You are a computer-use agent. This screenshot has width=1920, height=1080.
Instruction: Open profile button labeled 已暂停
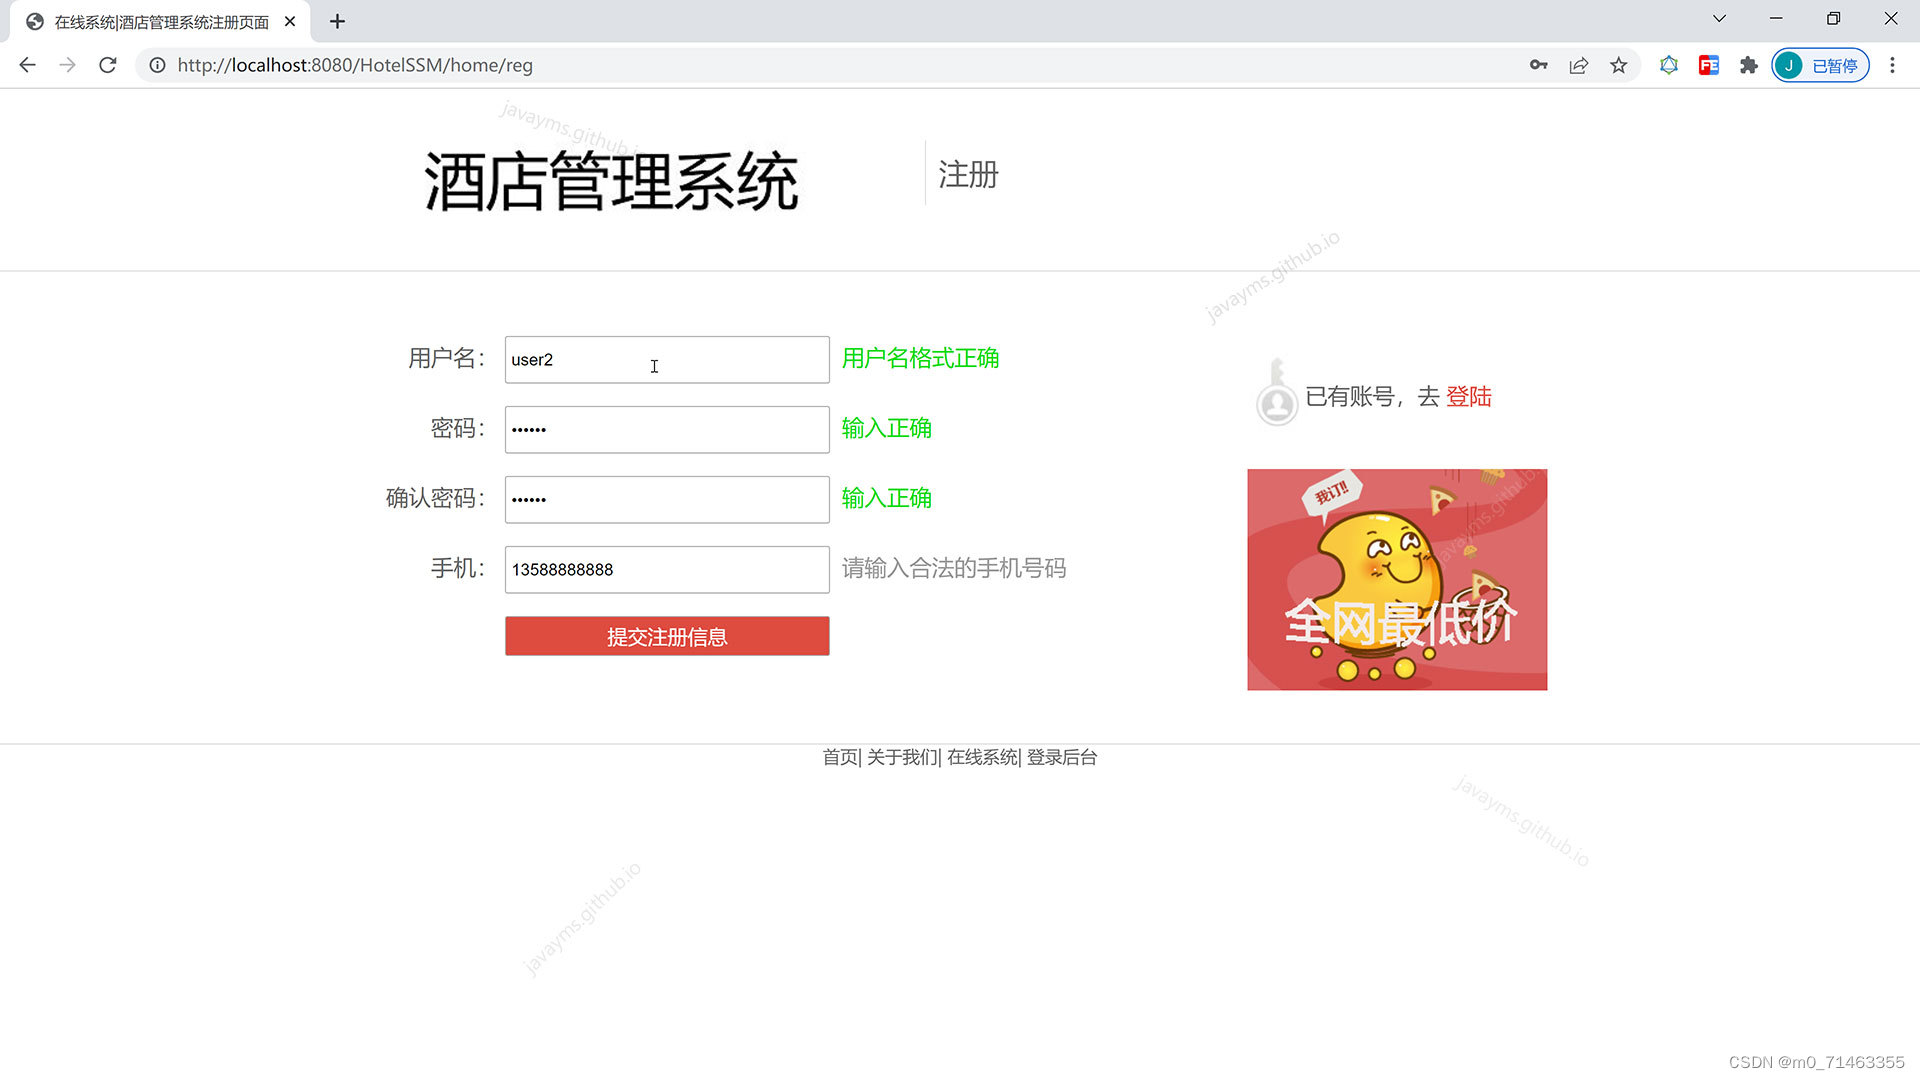pos(1820,65)
